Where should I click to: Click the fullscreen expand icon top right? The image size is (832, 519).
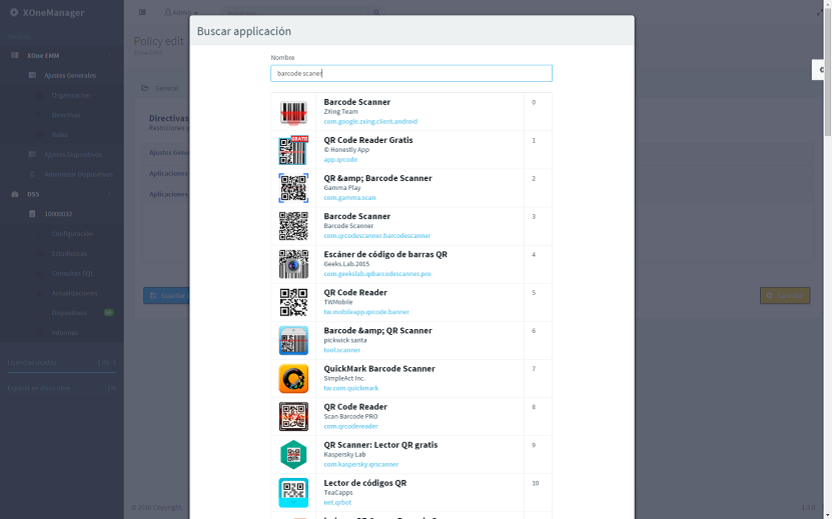819,12
